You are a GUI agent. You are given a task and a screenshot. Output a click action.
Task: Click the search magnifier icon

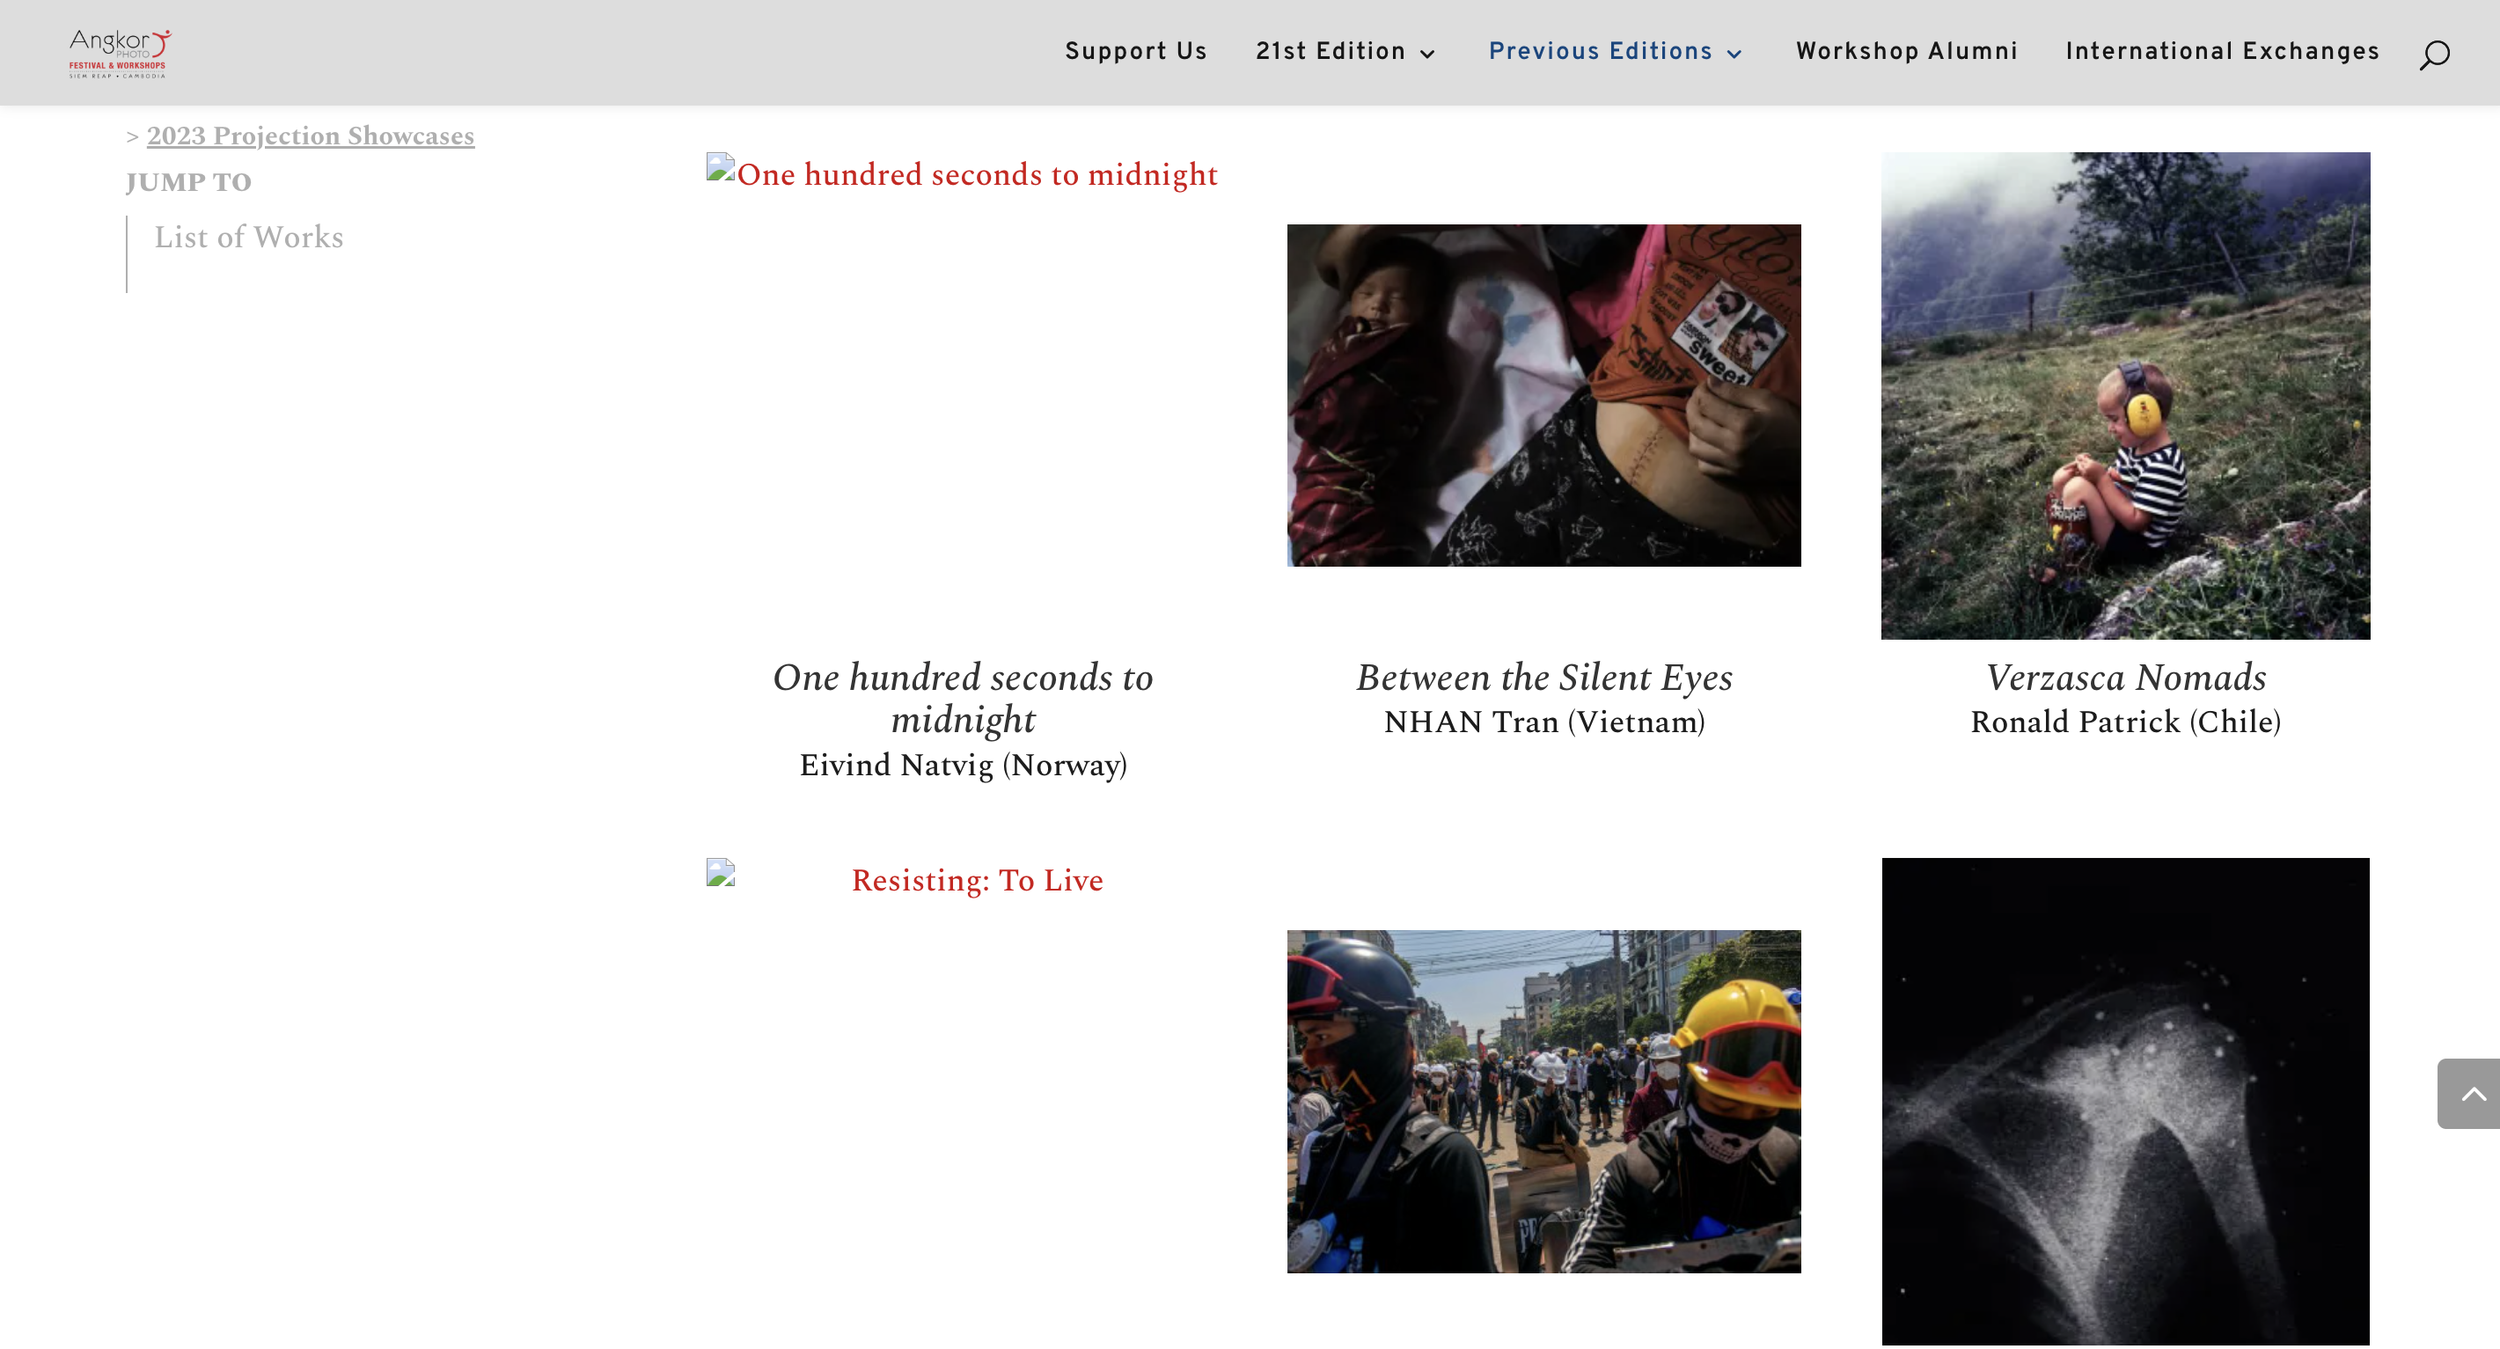[2433, 54]
